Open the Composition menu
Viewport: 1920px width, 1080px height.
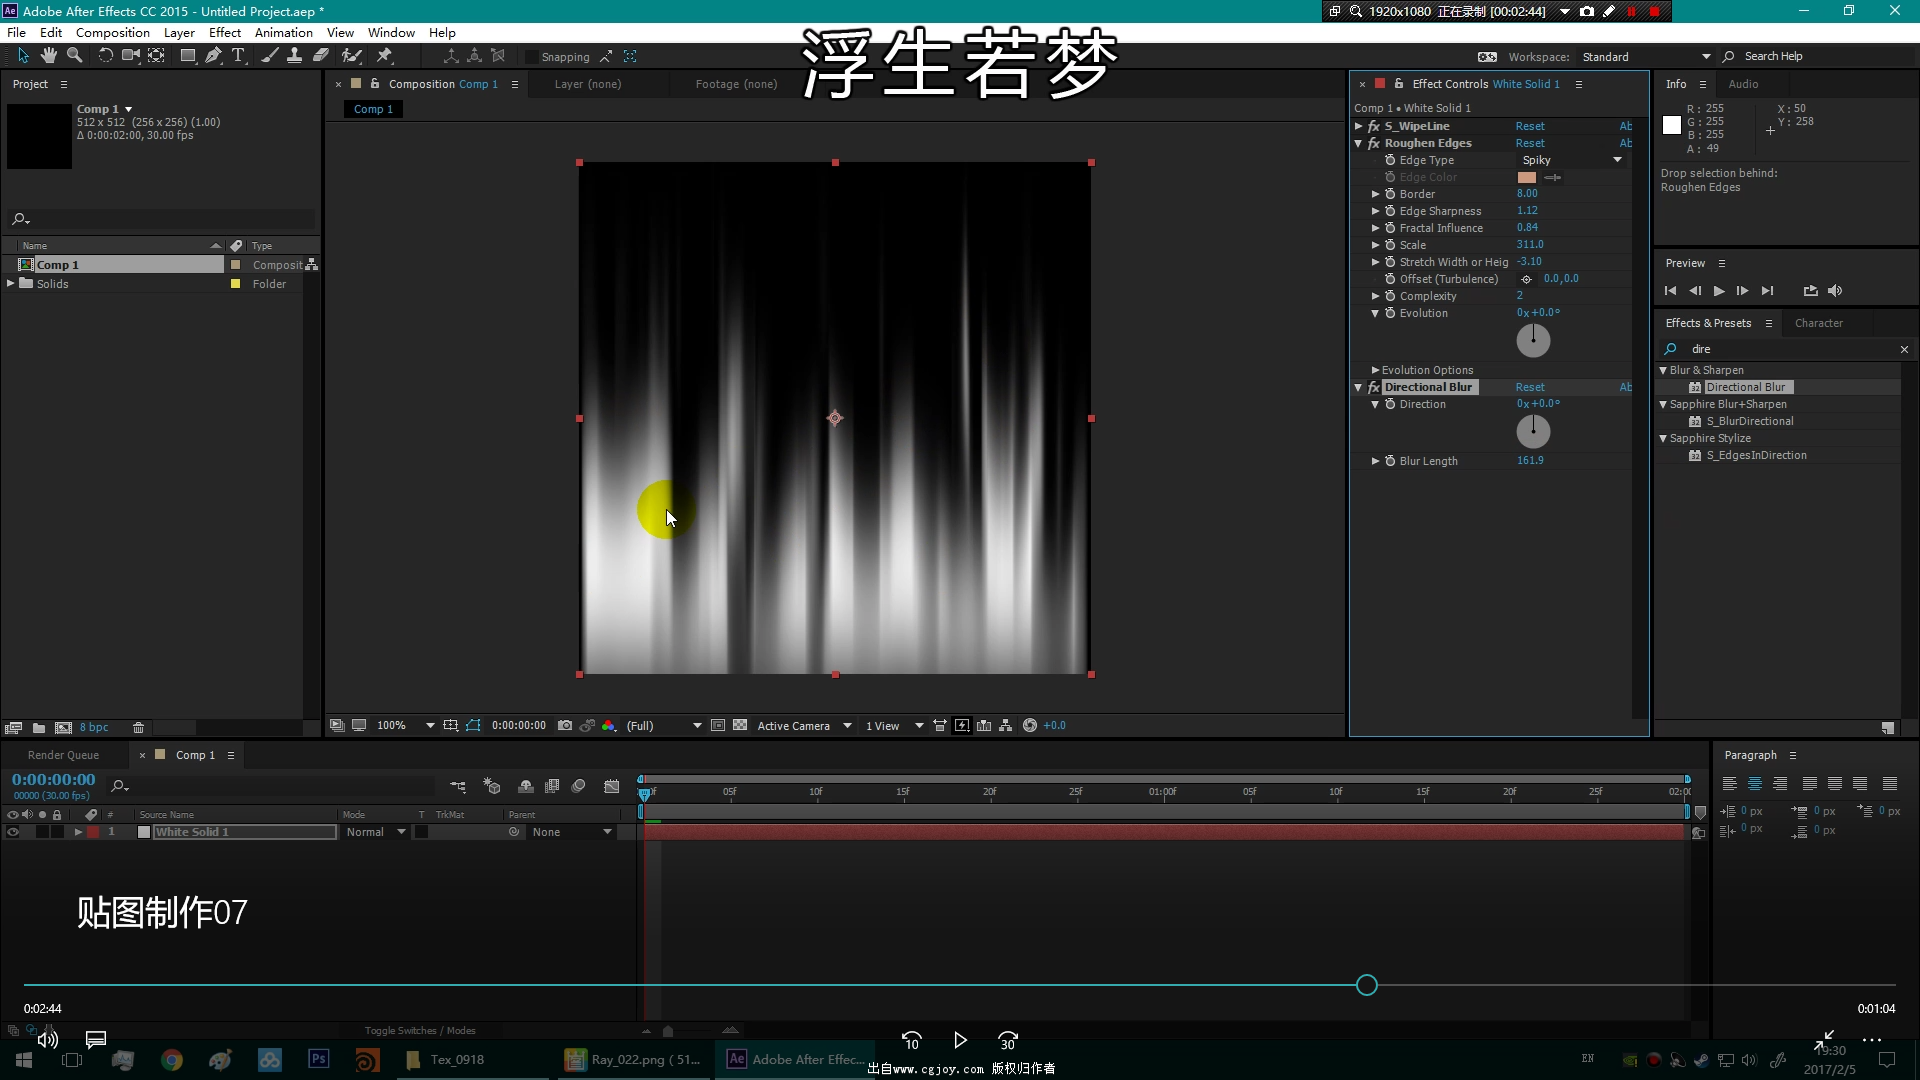113,32
